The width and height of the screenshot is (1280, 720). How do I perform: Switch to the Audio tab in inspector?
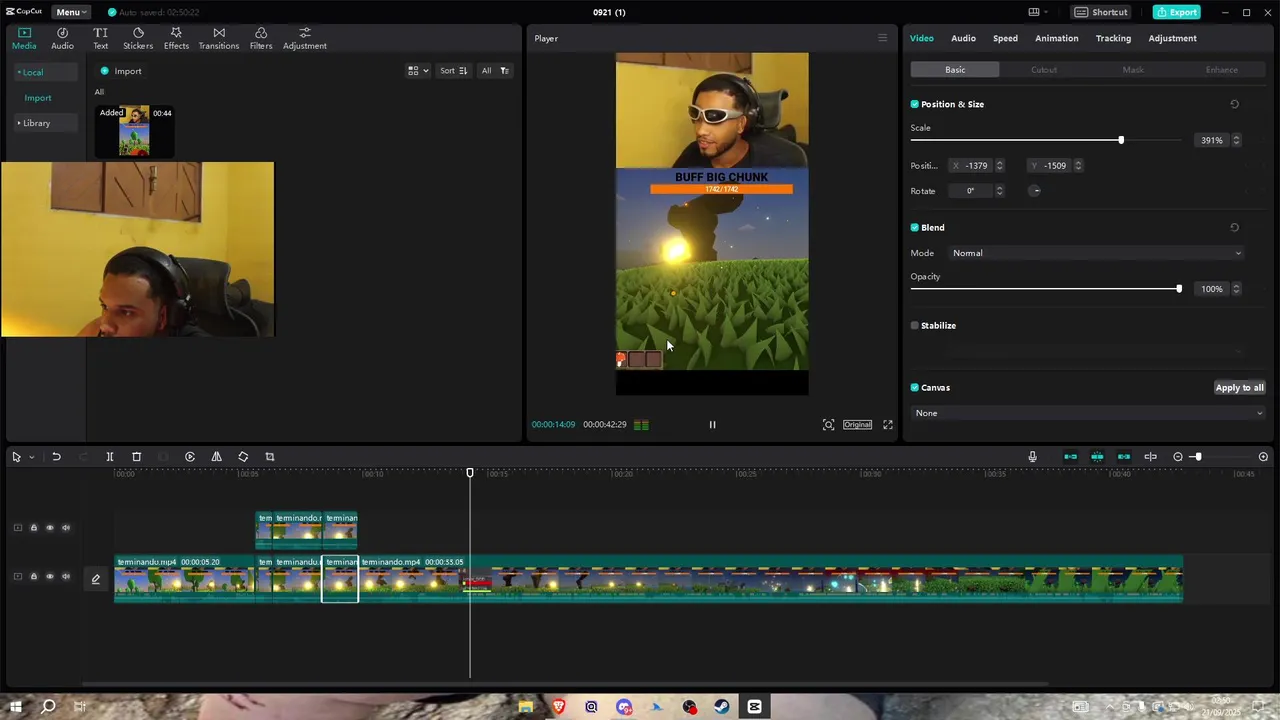point(963,38)
